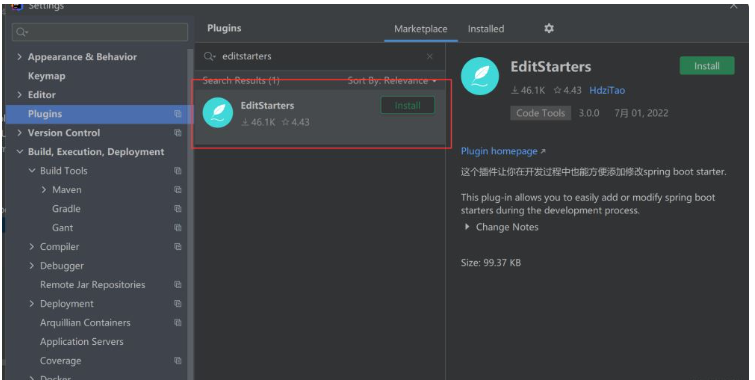Click the project-level icon beside Gradle
This screenshot has height=380, width=755.
[x=178, y=209]
